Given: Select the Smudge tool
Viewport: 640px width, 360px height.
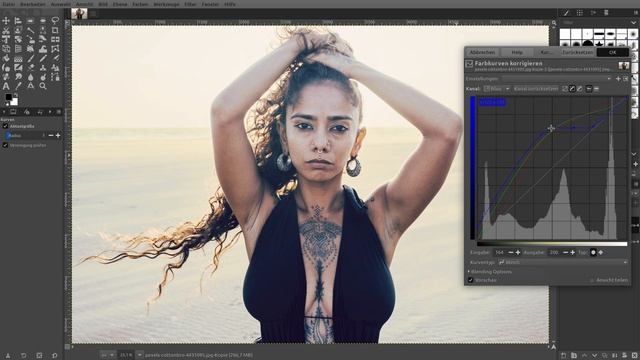Looking at the screenshot, I should (x=18, y=77).
